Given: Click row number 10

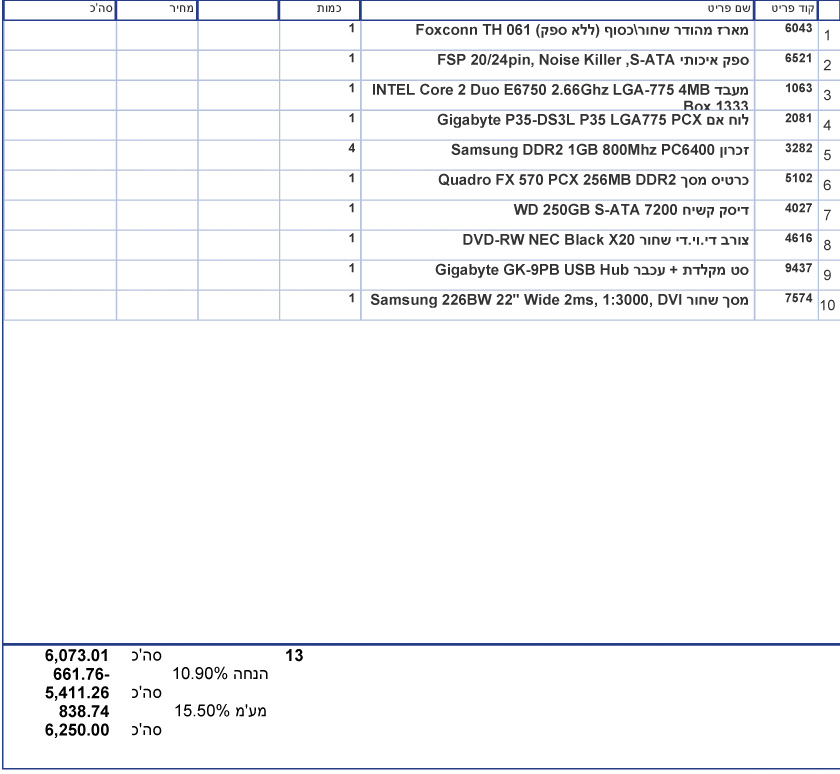Looking at the screenshot, I should 827,305.
